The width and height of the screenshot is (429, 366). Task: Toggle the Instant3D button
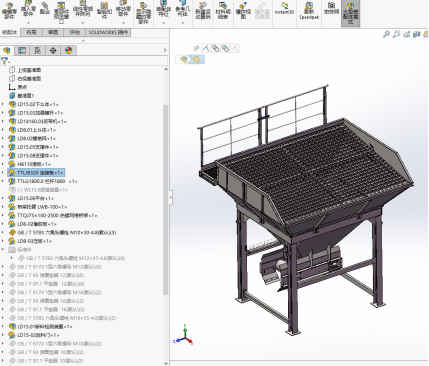tap(284, 8)
